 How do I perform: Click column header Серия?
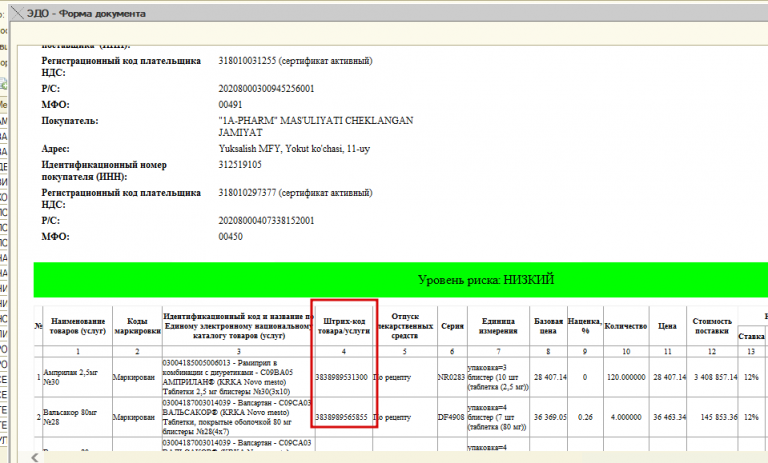(x=452, y=326)
